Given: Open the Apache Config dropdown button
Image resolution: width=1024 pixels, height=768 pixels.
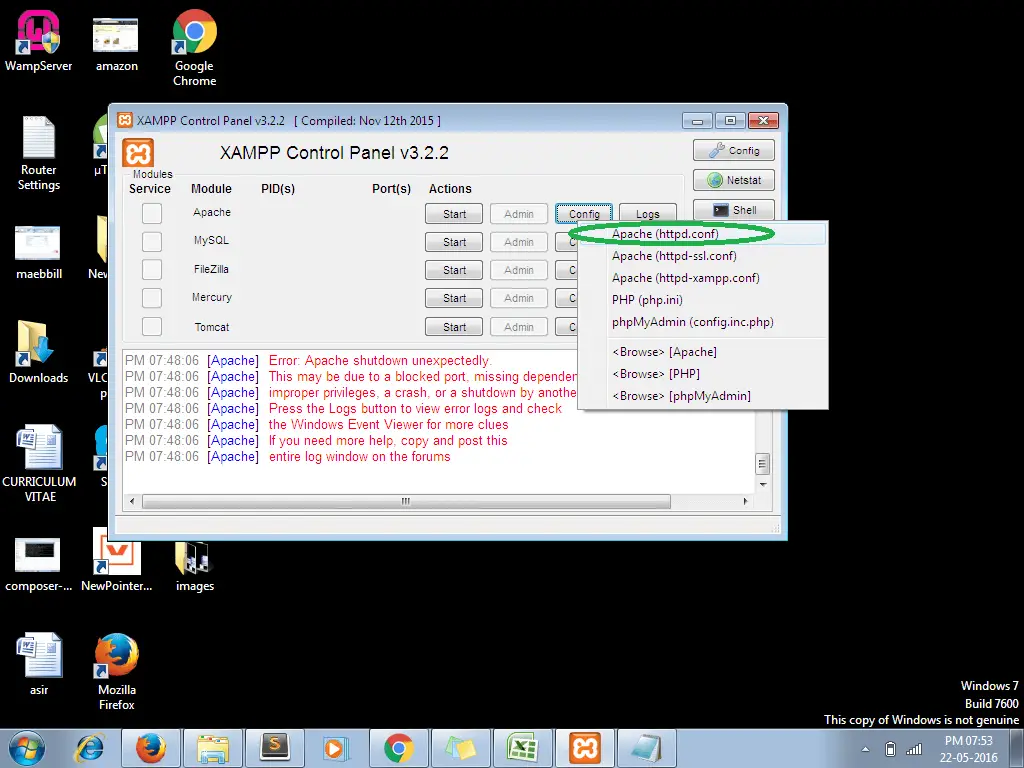Looking at the screenshot, I should tap(584, 214).
